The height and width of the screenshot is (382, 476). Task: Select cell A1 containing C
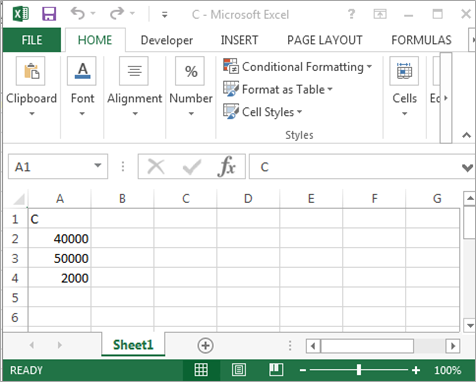coord(60,219)
